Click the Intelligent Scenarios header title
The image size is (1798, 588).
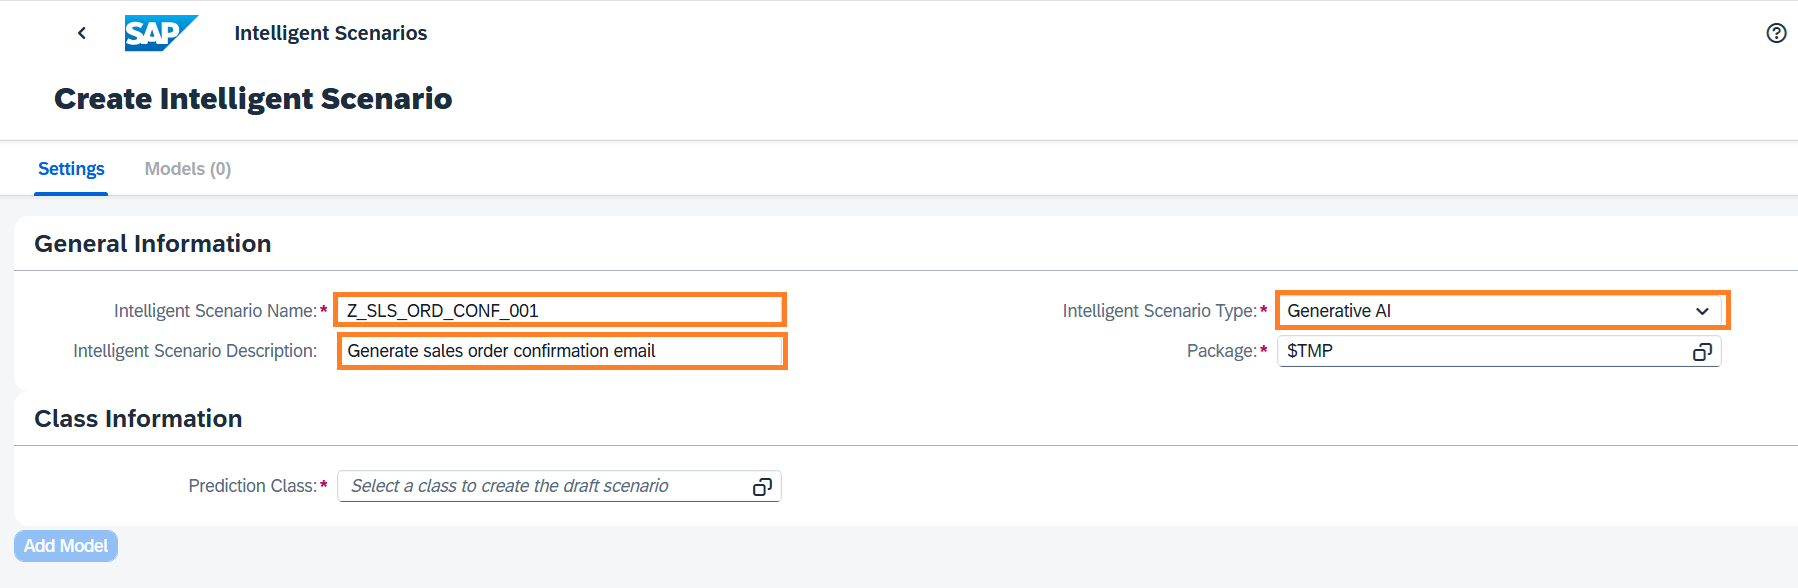330,33
